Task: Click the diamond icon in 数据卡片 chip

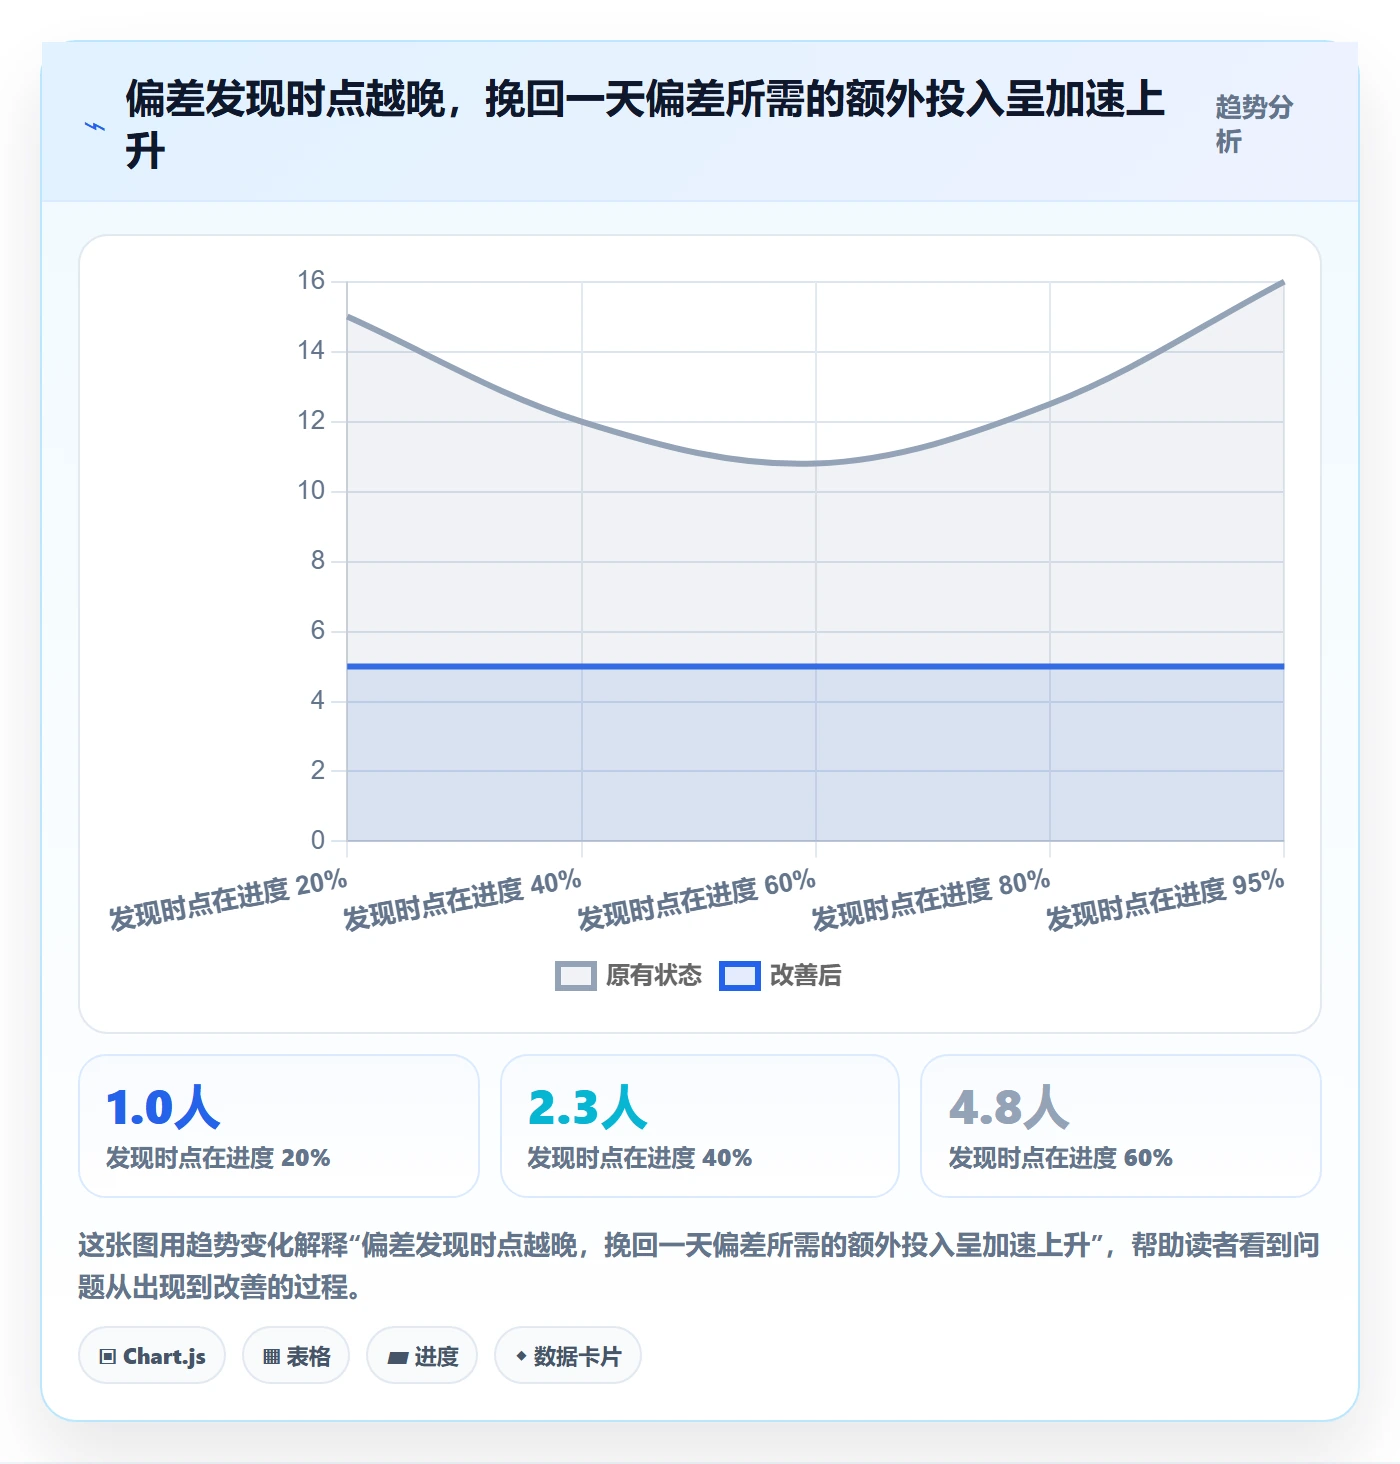Action: click(x=520, y=1356)
